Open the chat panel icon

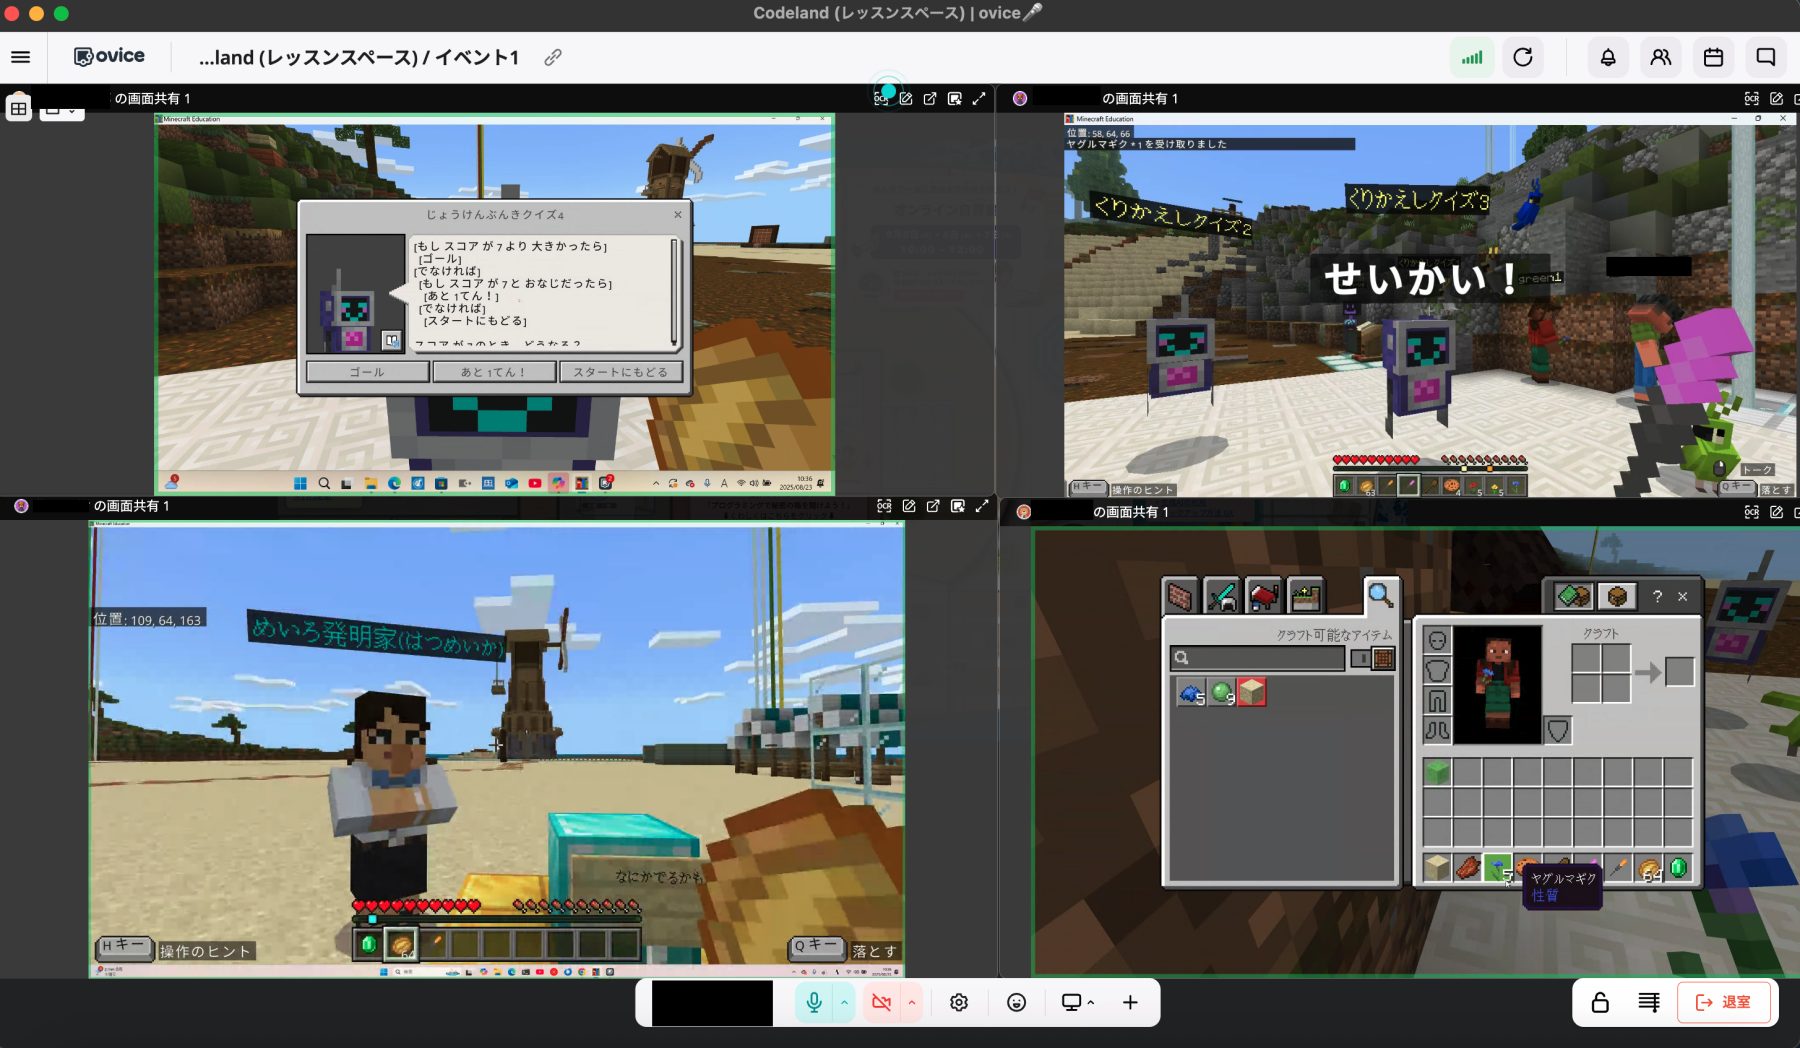(x=1766, y=57)
